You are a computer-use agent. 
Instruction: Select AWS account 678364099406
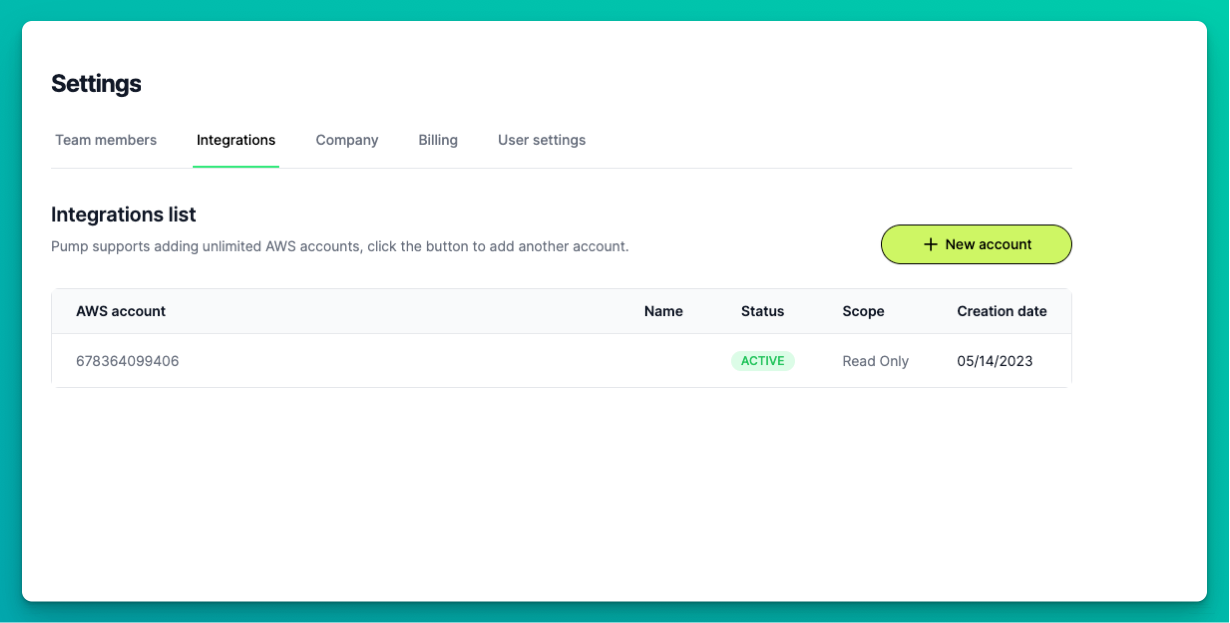pyautogui.click(x=128, y=361)
